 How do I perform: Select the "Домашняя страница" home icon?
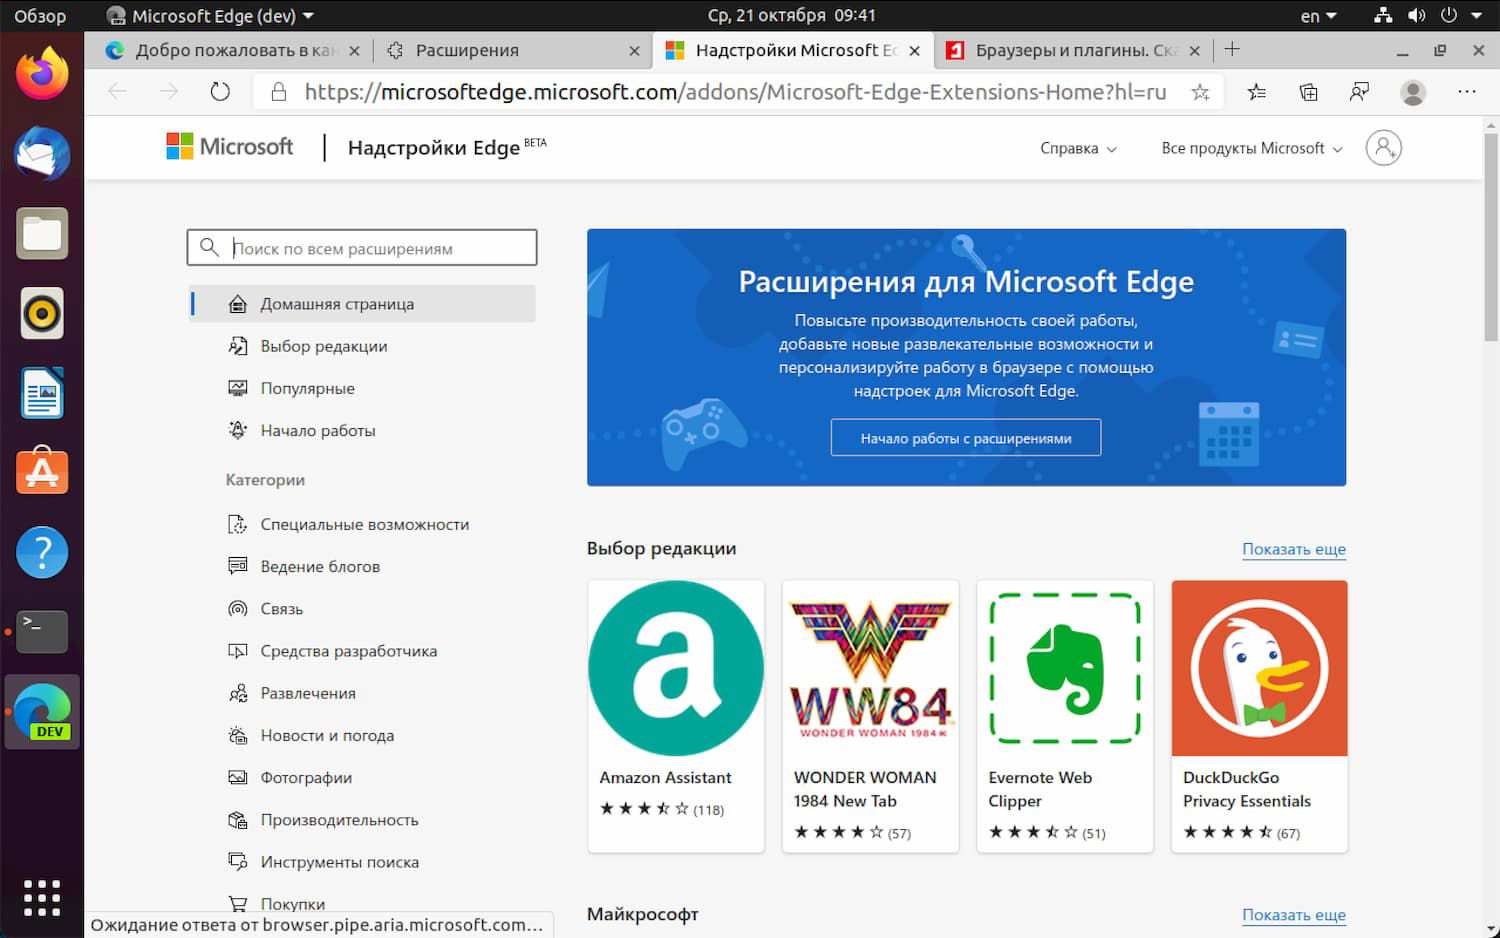pos(237,303)
